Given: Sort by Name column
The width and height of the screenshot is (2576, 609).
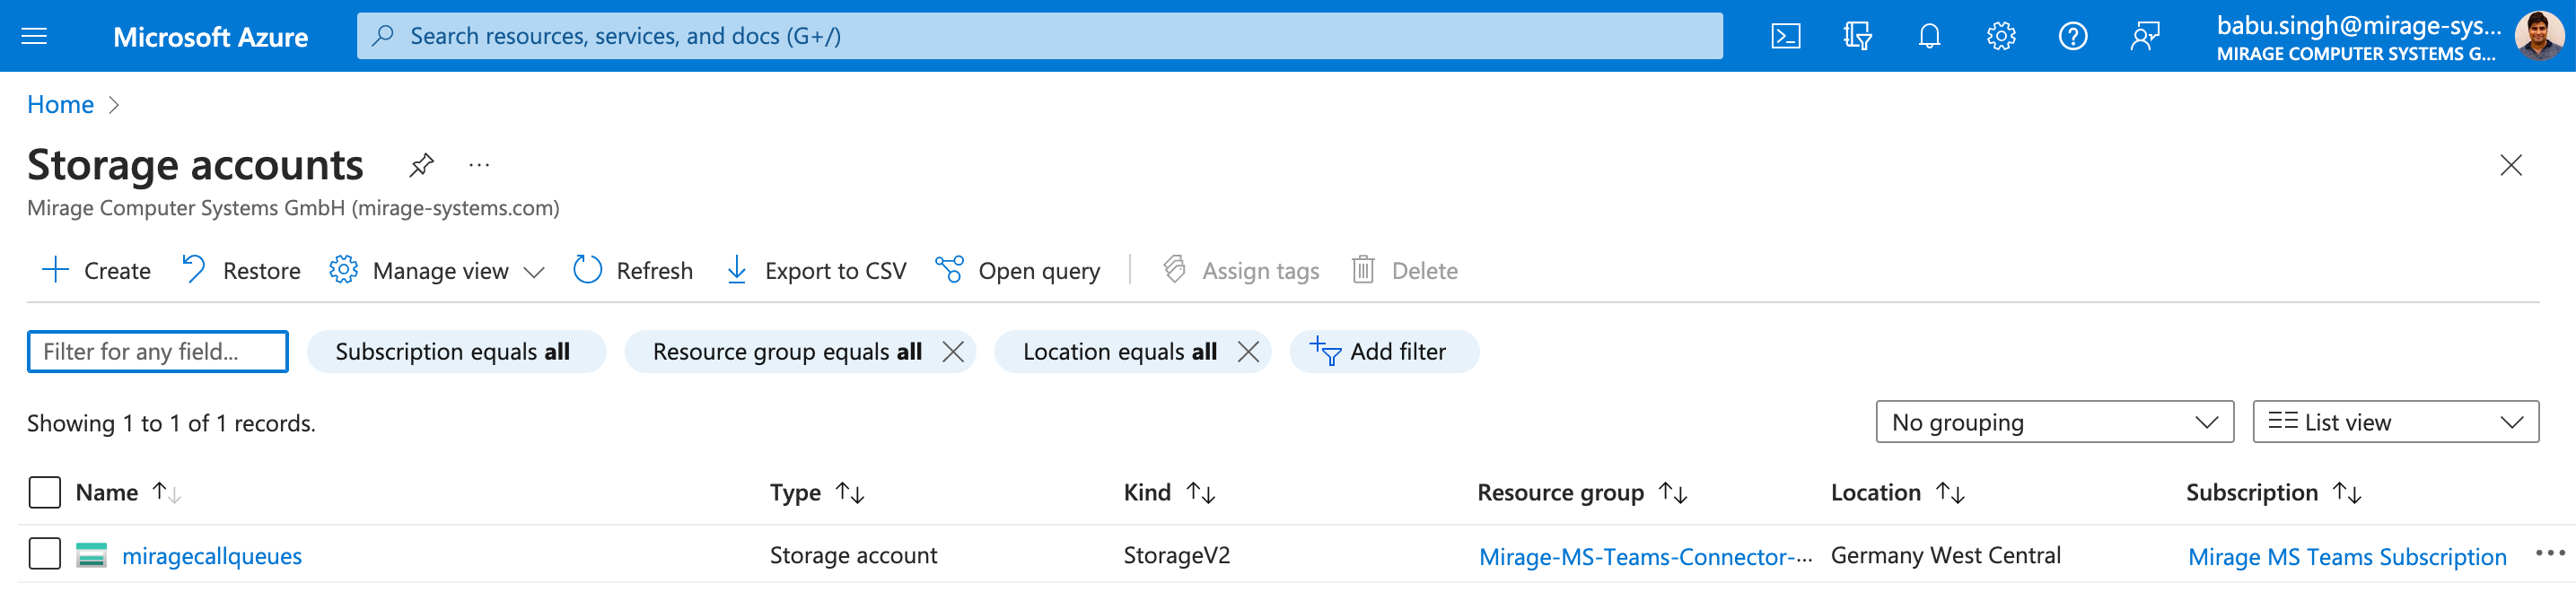Looking at the screenshot, I should tap(128, 492).
